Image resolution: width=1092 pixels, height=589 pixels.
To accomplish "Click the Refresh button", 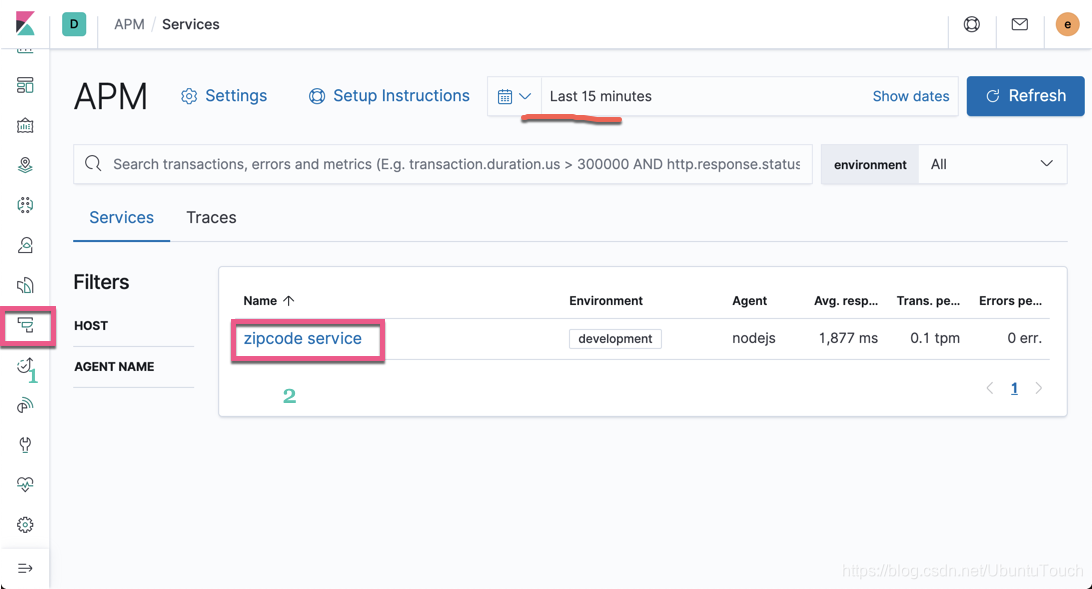I will click(x=1025, y=96).
